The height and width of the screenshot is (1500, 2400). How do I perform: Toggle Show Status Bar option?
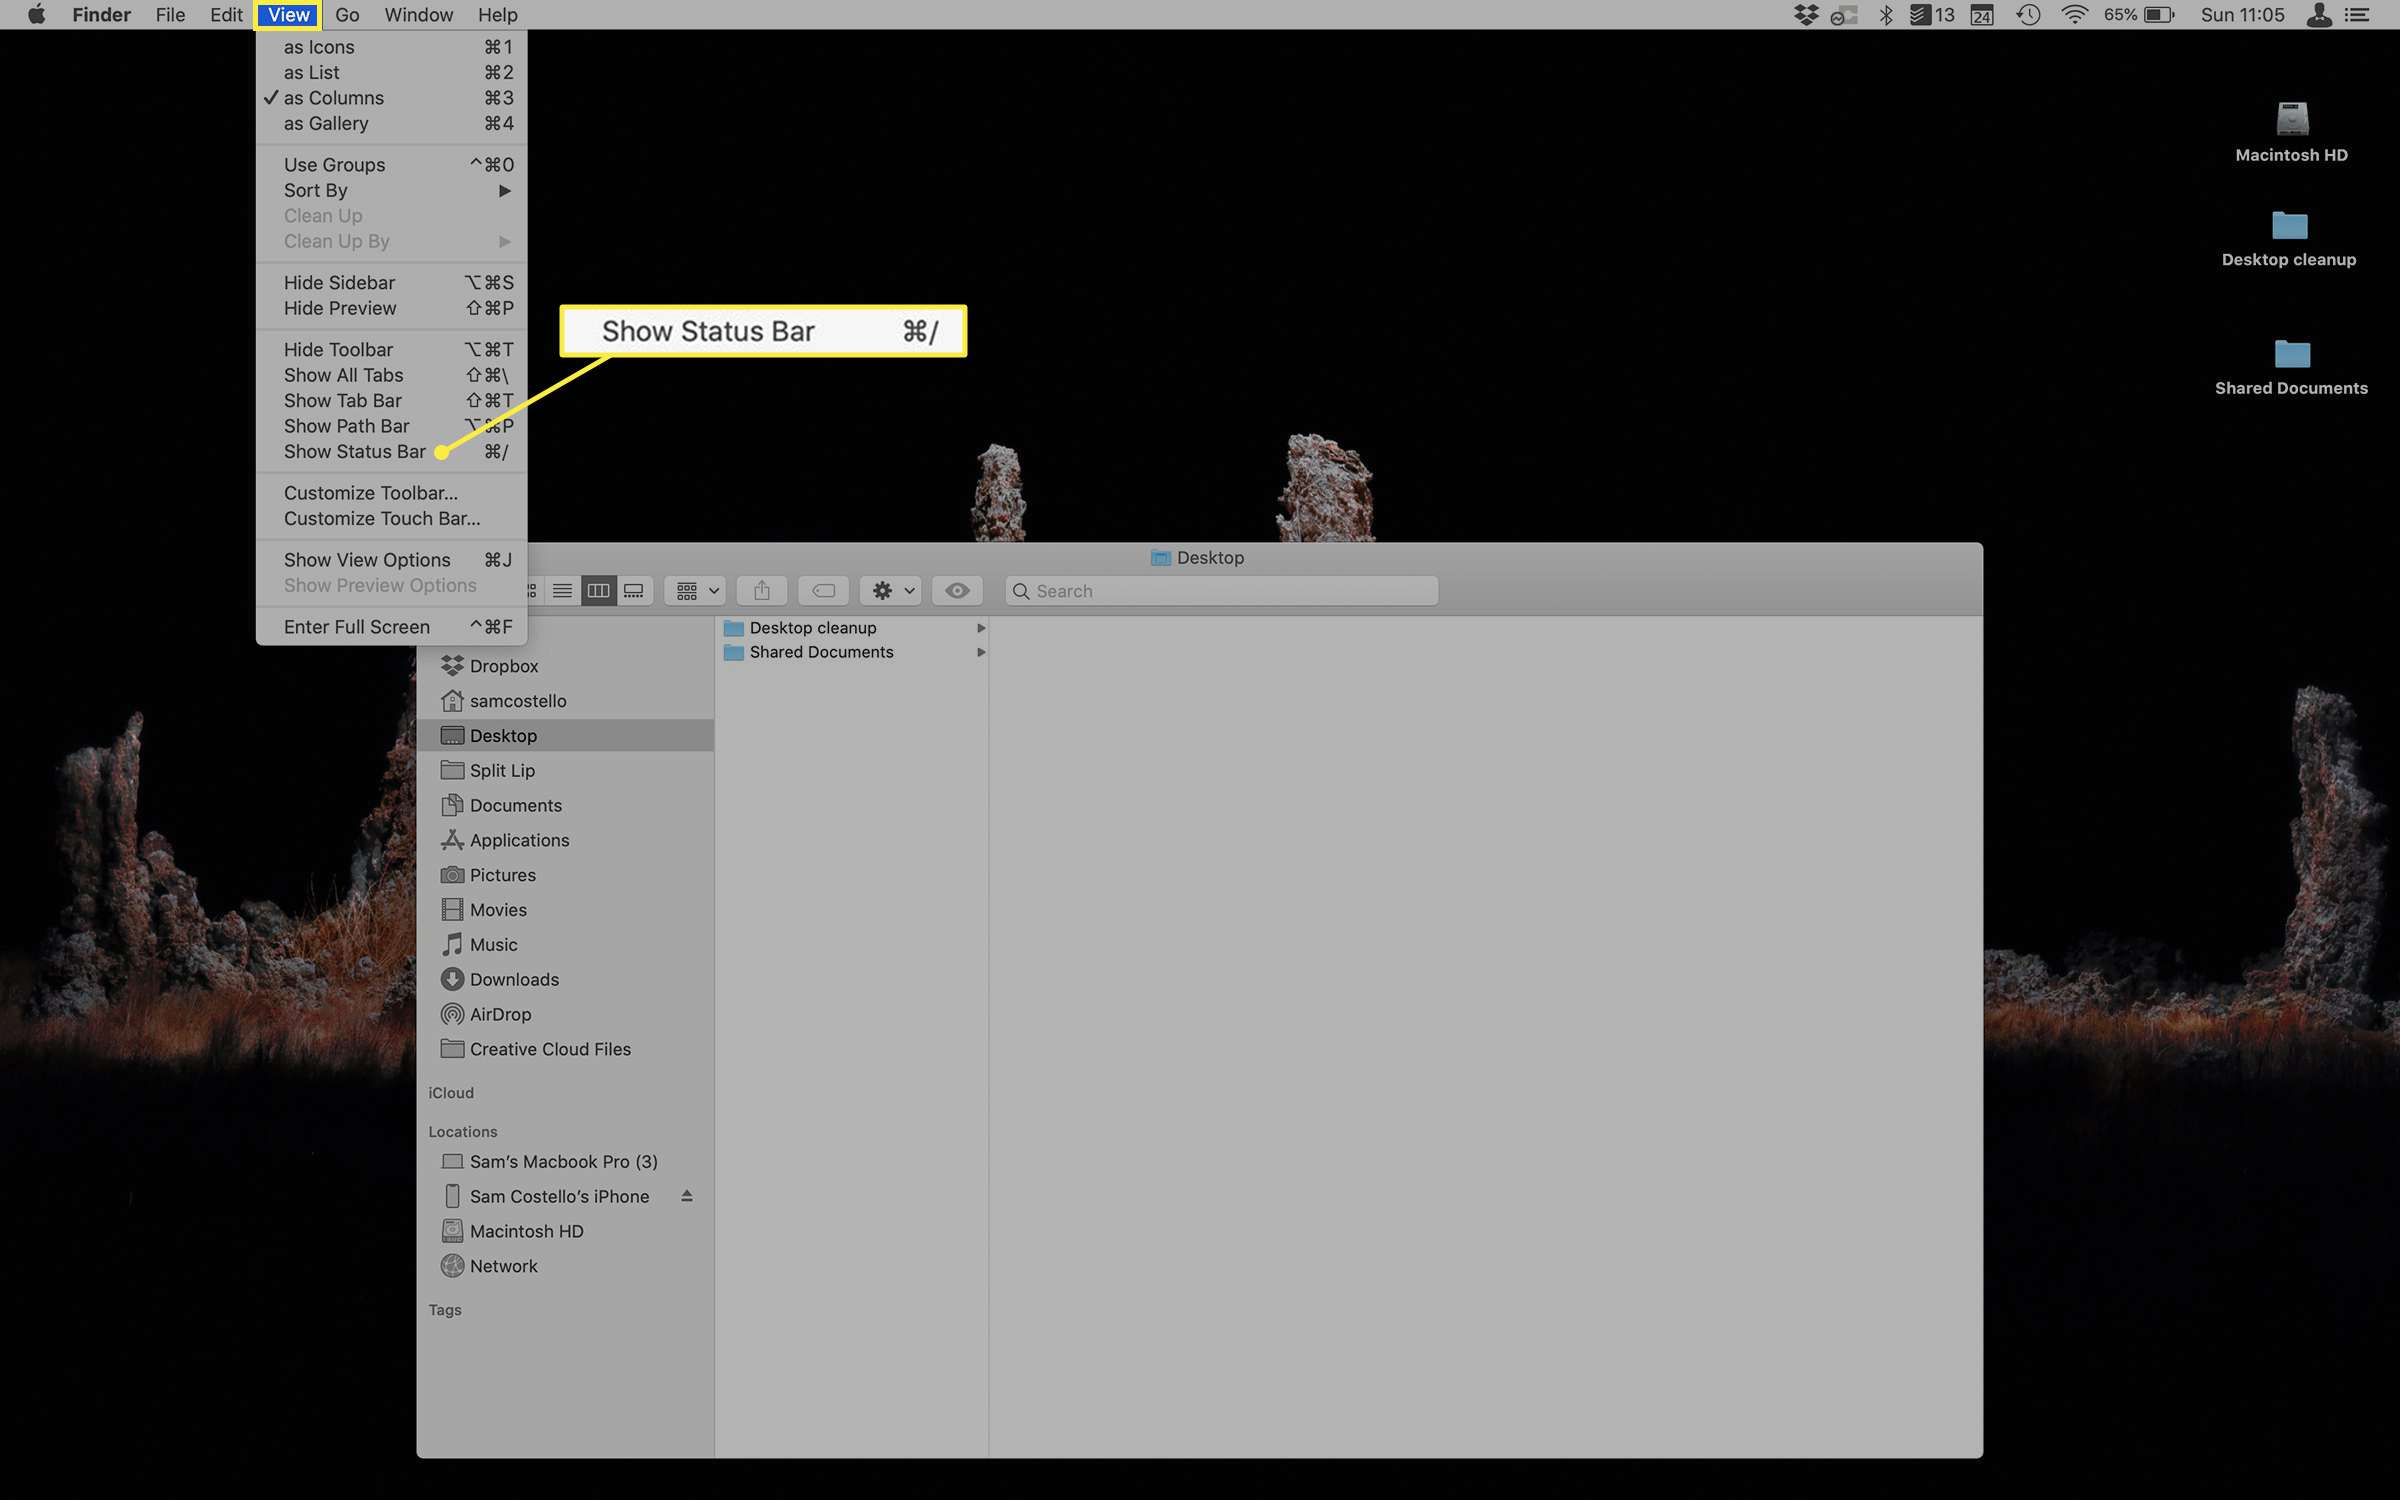point(354,451)
